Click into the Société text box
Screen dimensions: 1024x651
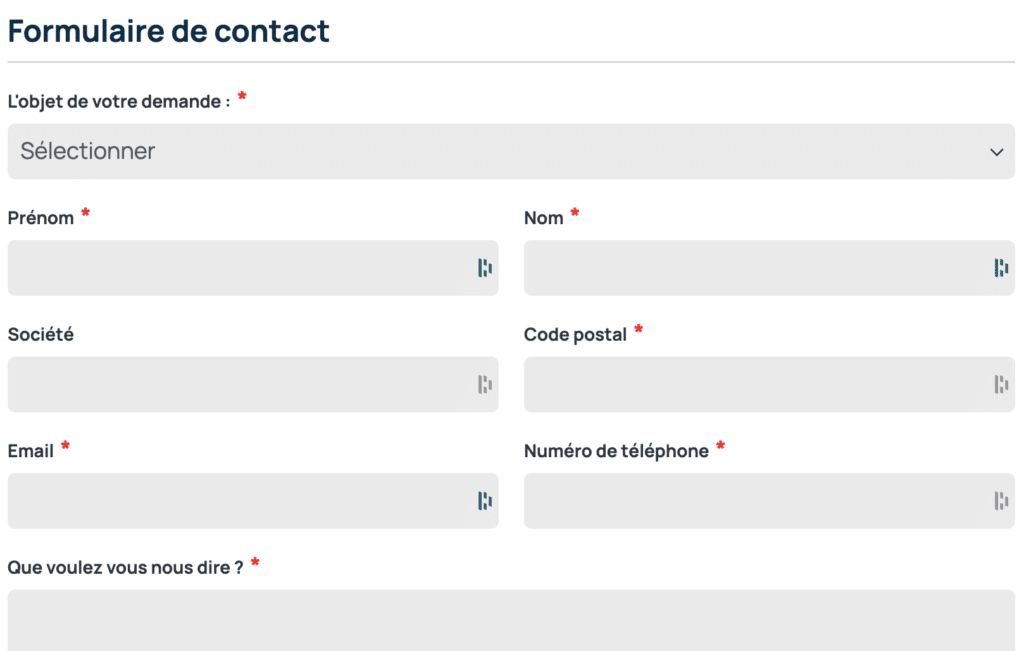240,384
